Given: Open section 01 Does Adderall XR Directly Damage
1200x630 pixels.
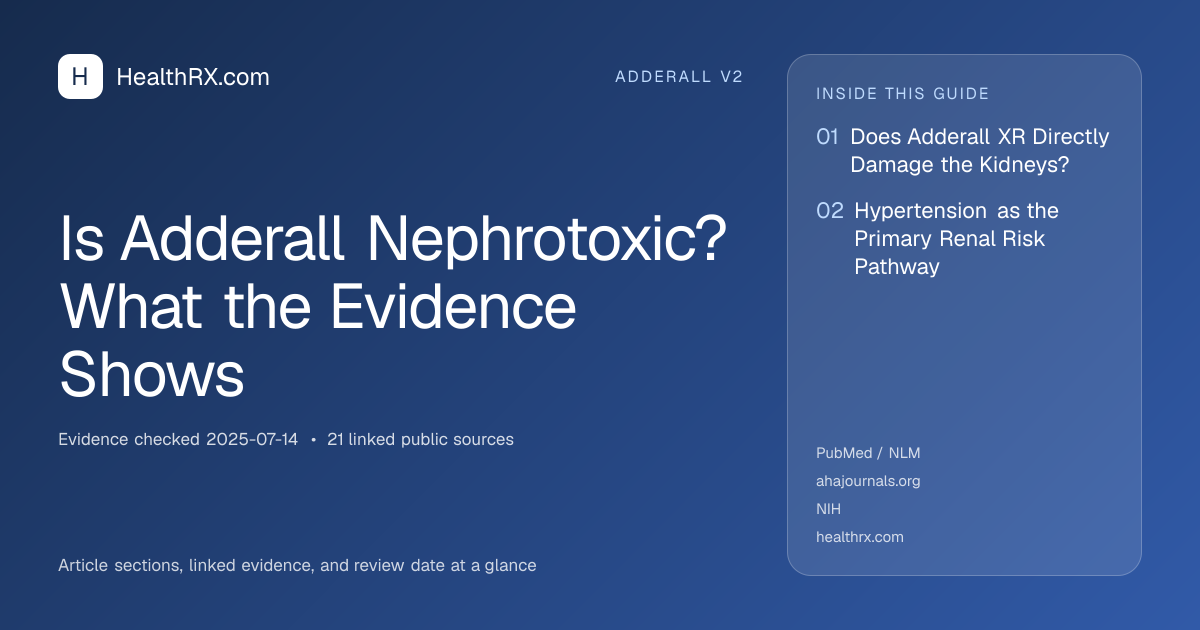Looking at the screenshot, I should pyautogui.click(x=963, y=151).
